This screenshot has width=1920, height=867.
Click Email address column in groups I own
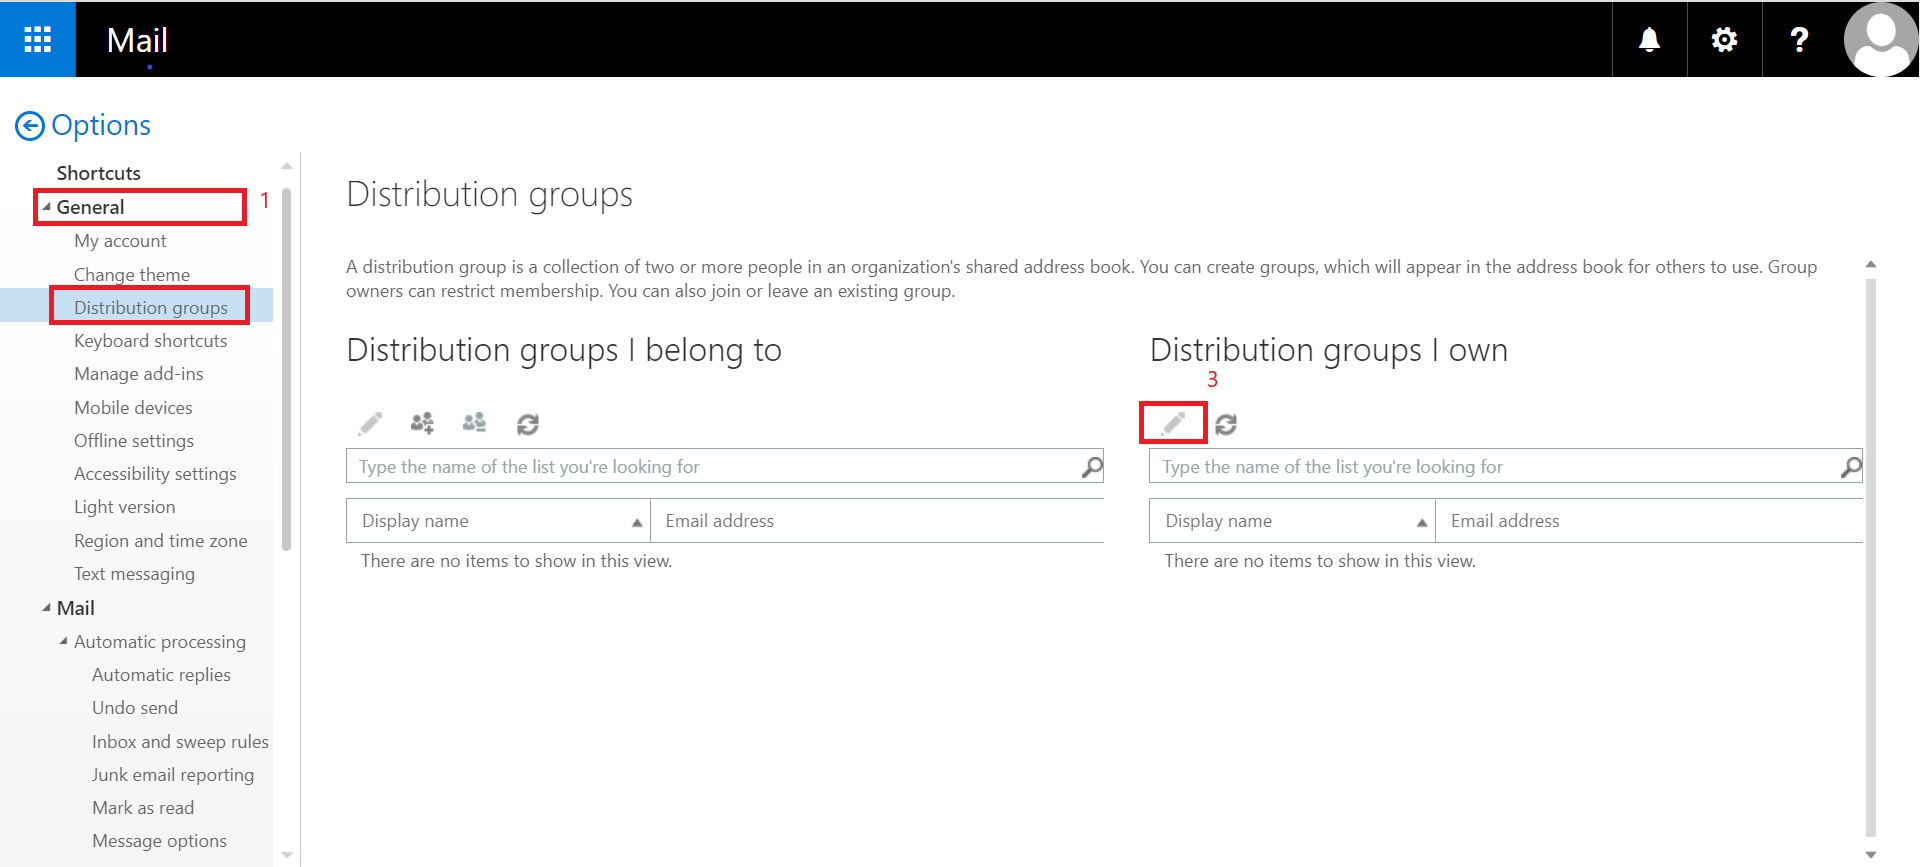(1649, 521)
